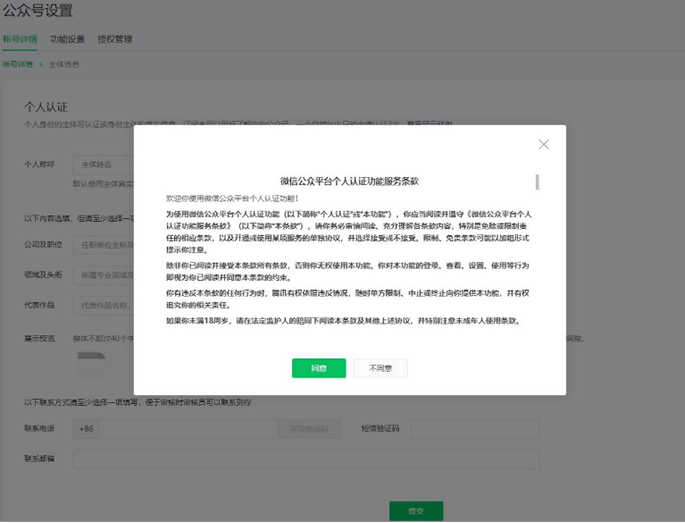The image size is (685, 523).
Task: Focus the 短信验证码 input field
Action: pyautogui.click(x=475, y=429)
